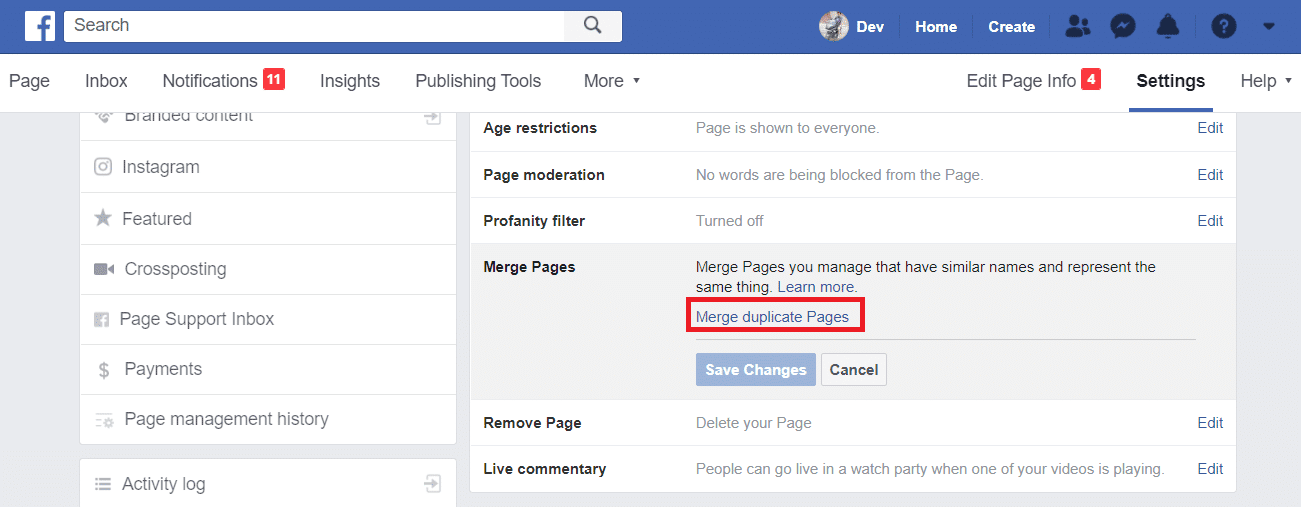This screenshot has height=507, width=1301.
Task: Click the Cancel button
Action: point(853,370)
